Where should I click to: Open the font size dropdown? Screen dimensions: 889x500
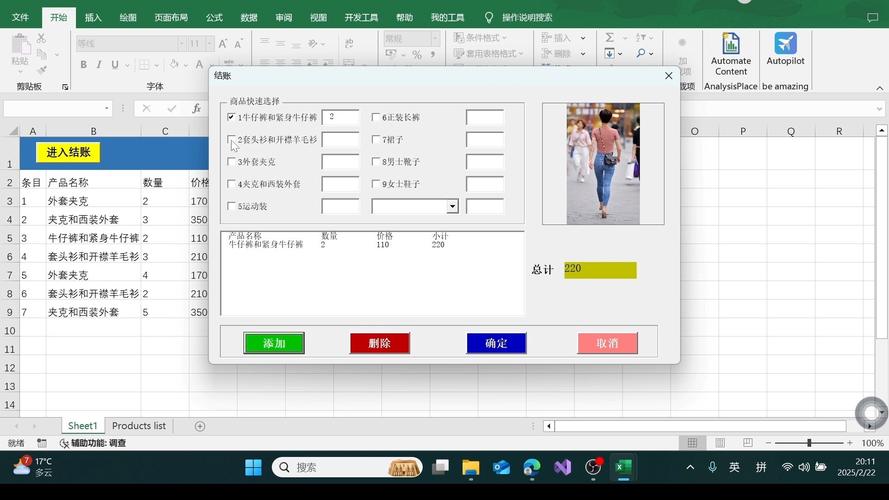210,43
